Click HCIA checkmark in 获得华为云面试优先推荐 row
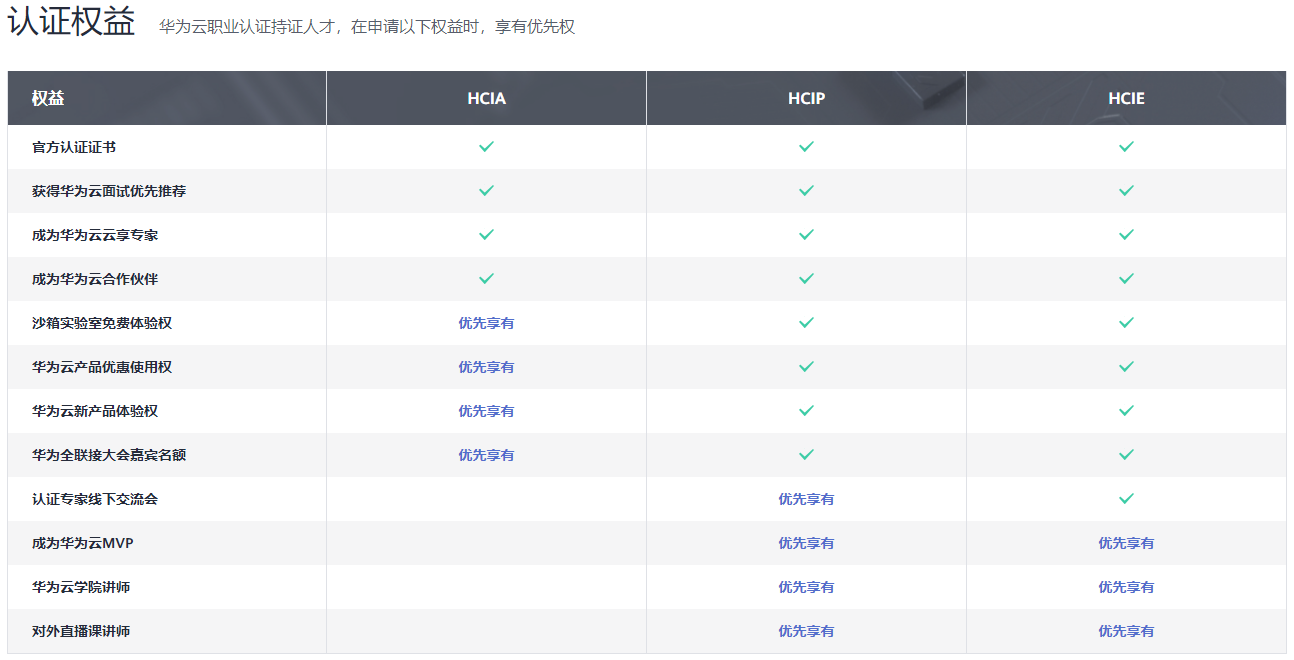This screenshot has width=1294, height=660. click(486, 190)
